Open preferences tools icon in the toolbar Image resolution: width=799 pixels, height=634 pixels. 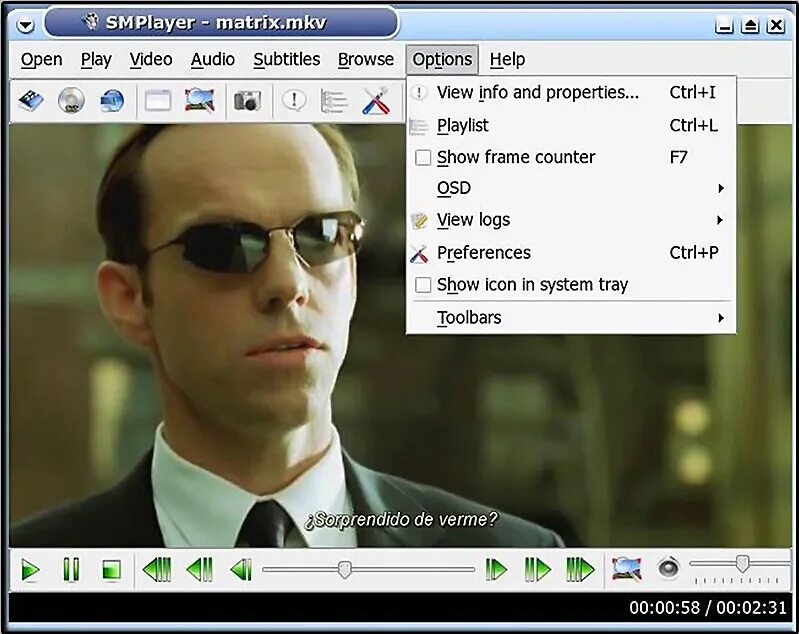click(376, 100)
